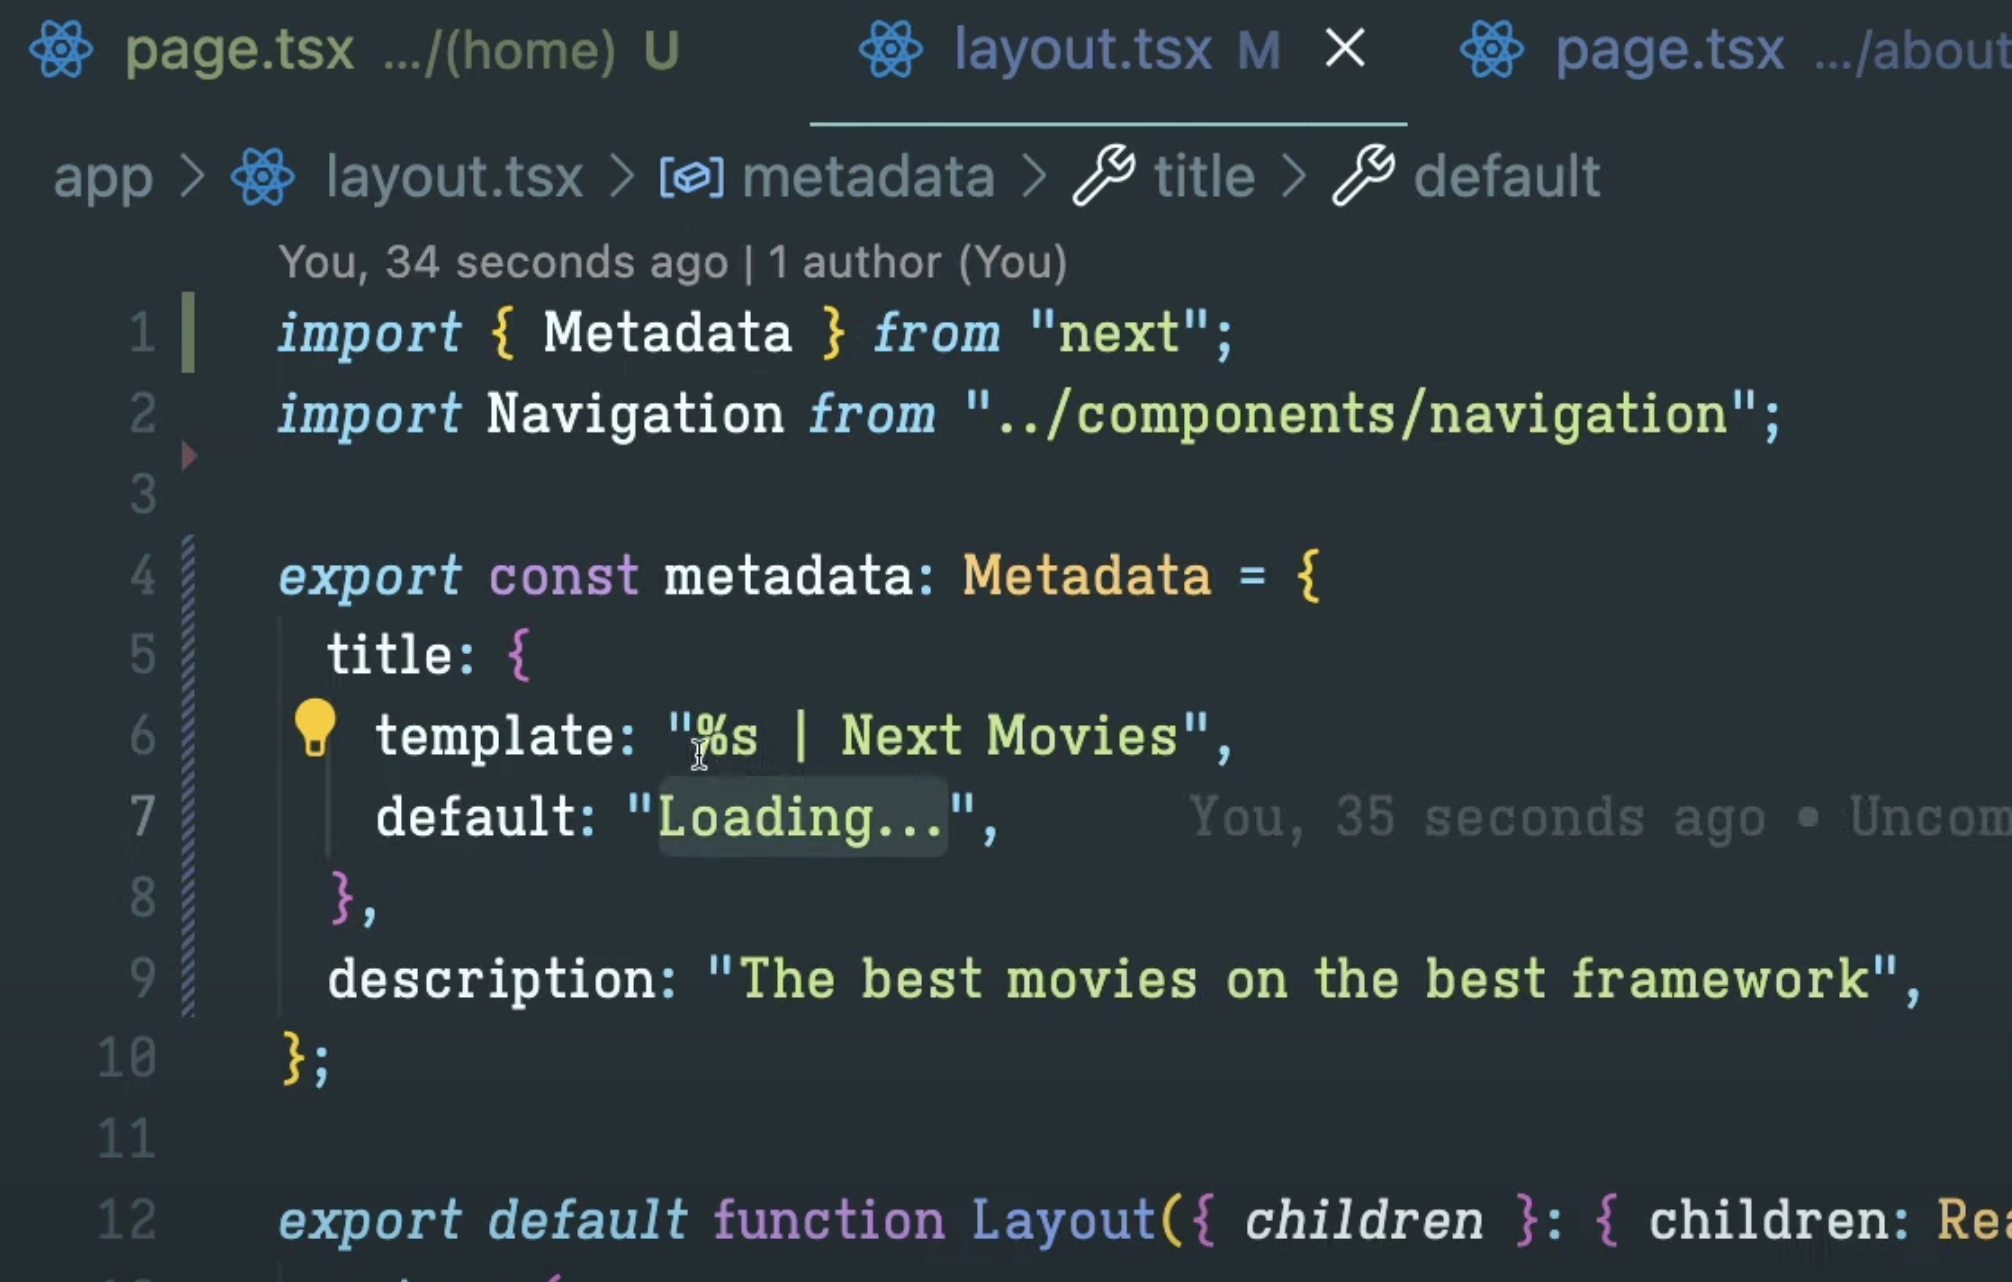Viewport: 2012px width, 1282px height.
Task: Click React icon on layout.tsx tab
Action: click(x=890, y=49)
